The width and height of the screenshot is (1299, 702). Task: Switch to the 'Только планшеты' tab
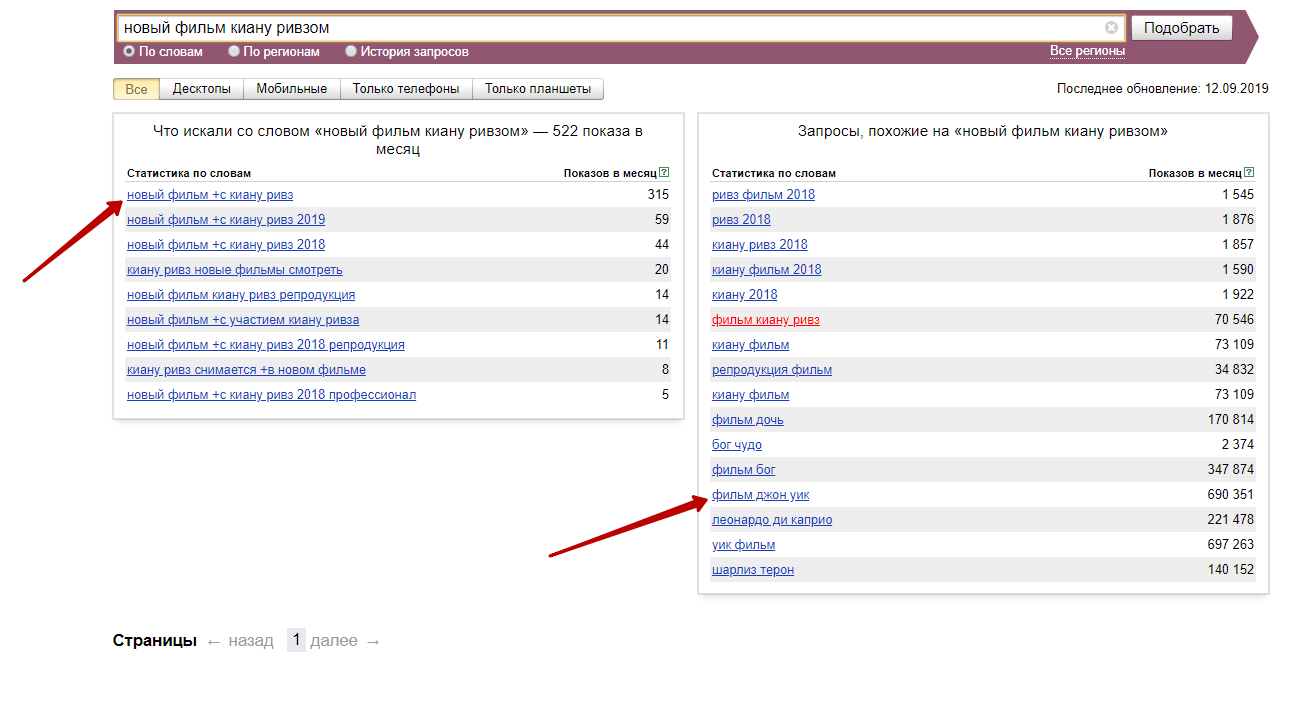pos(538,89)
